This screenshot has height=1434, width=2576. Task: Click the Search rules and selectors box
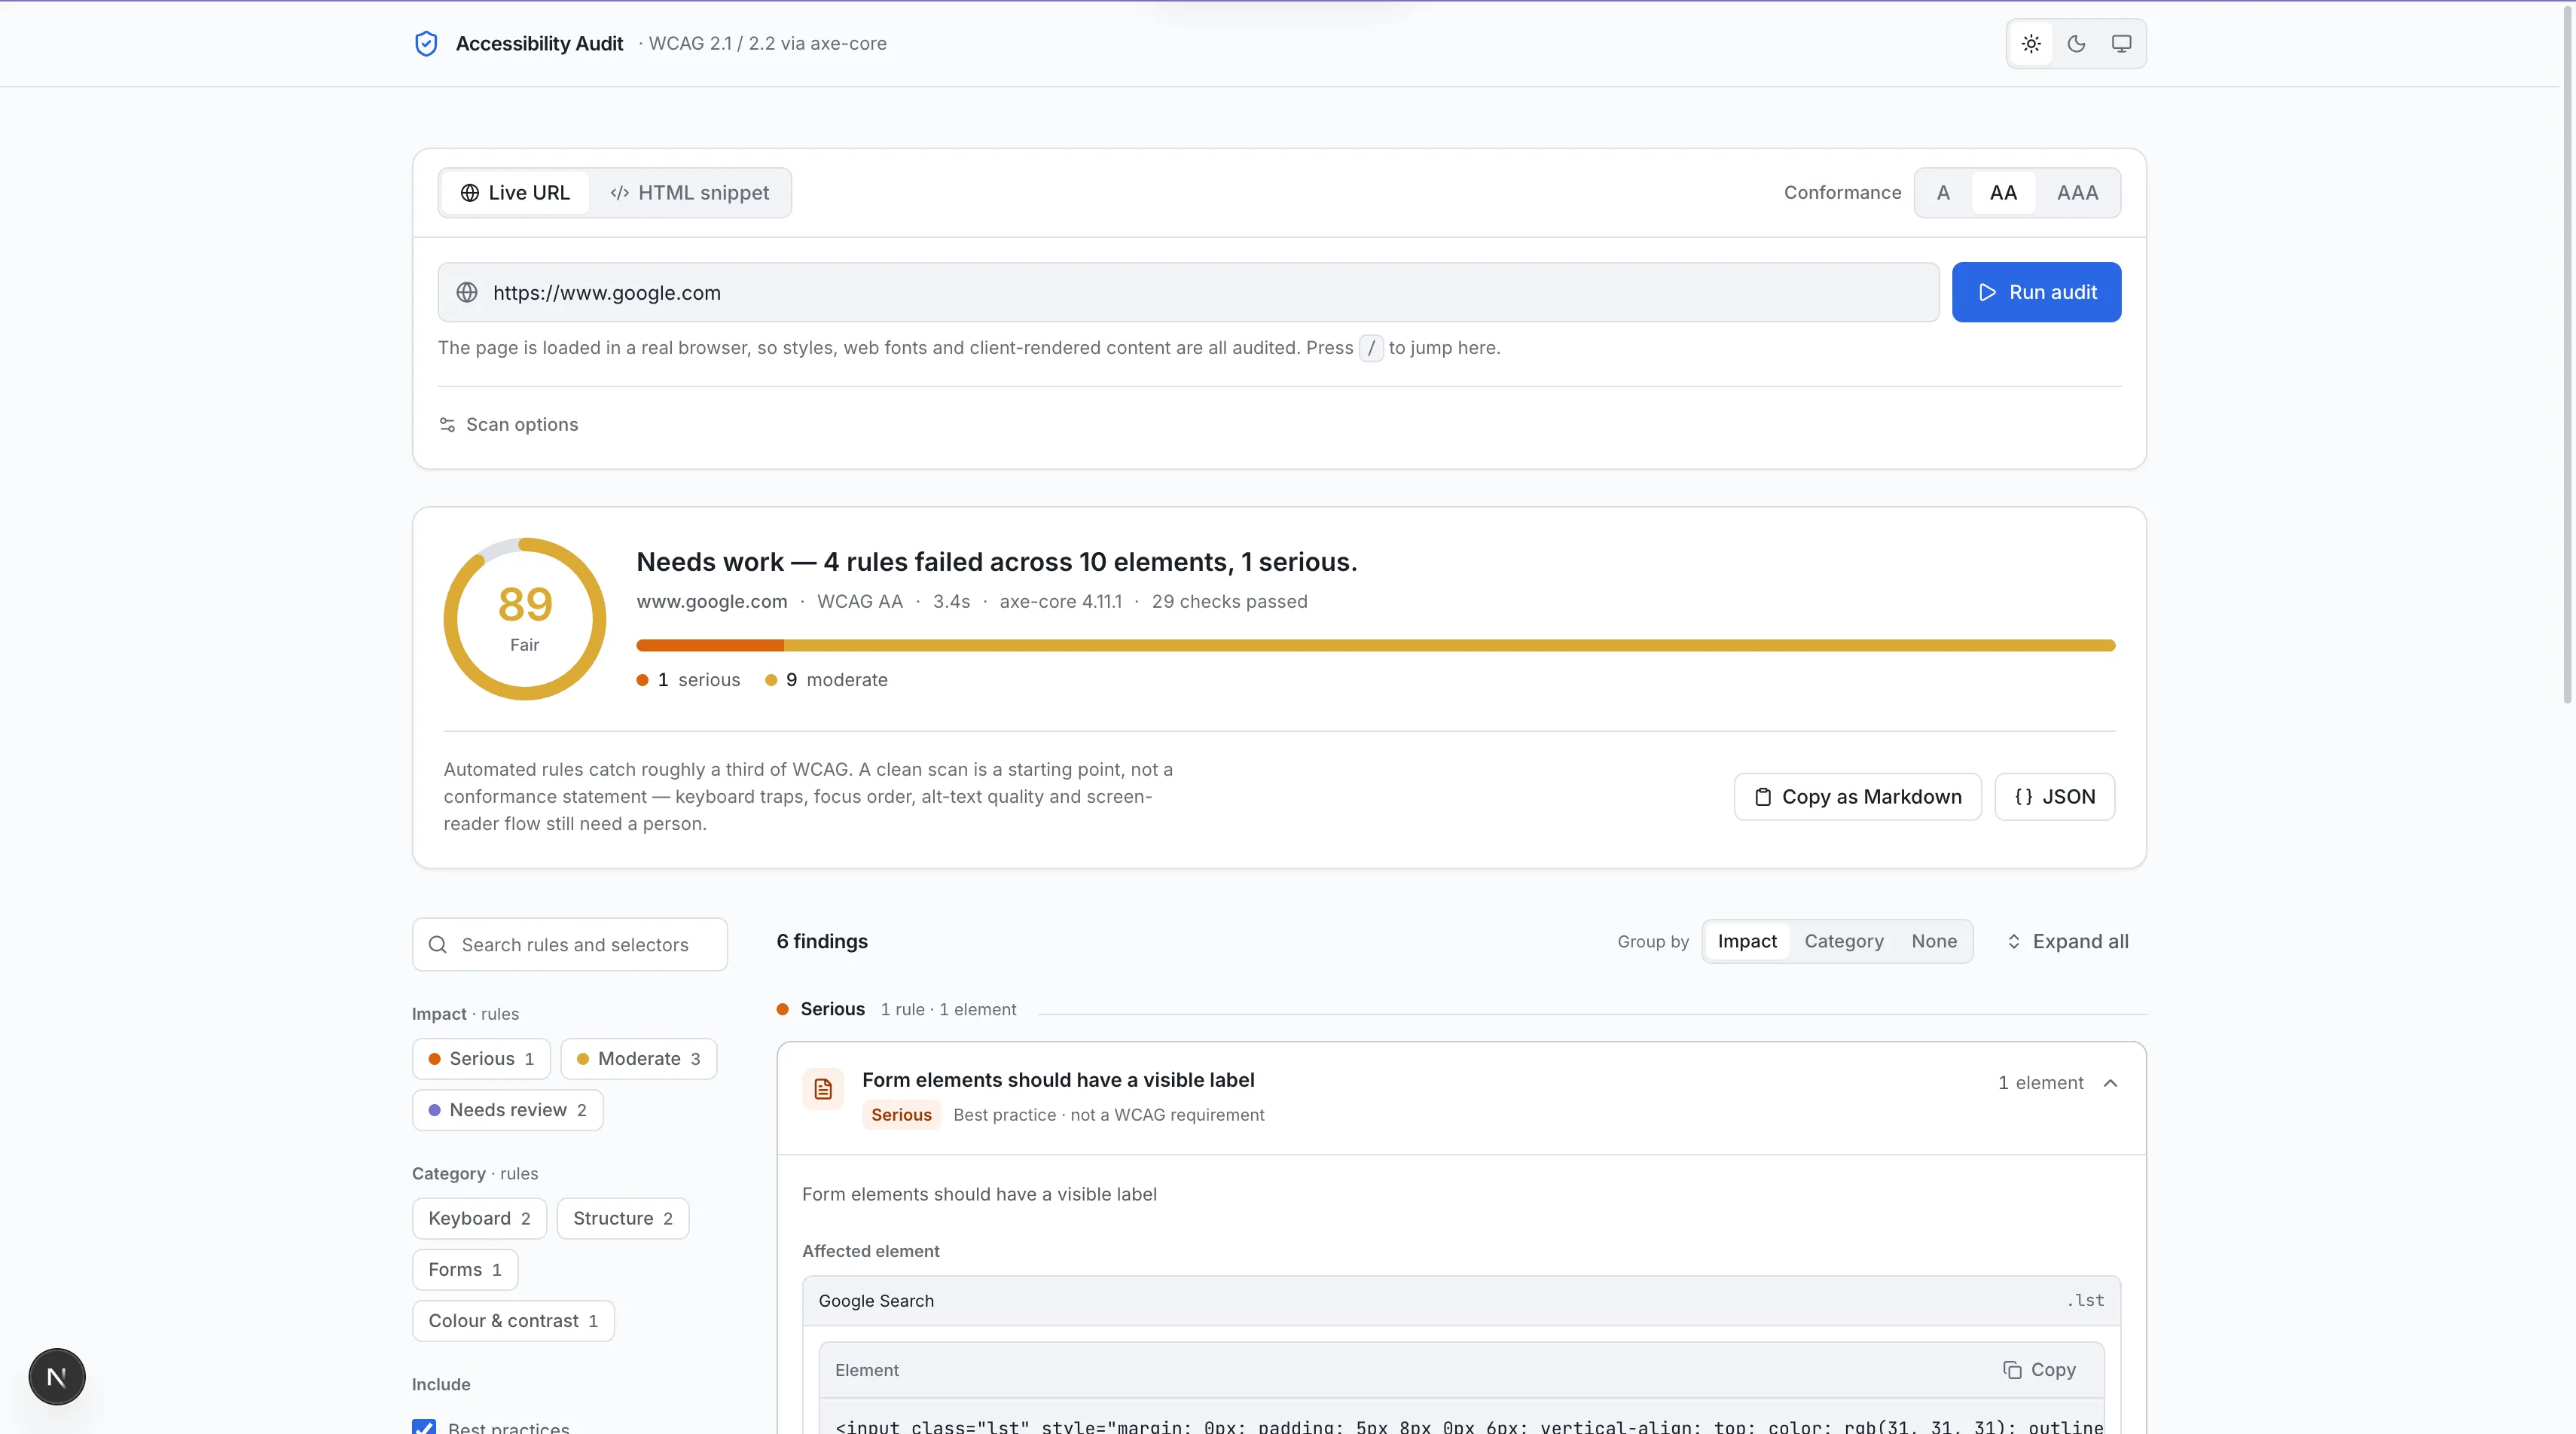click(x=570, y=945)
